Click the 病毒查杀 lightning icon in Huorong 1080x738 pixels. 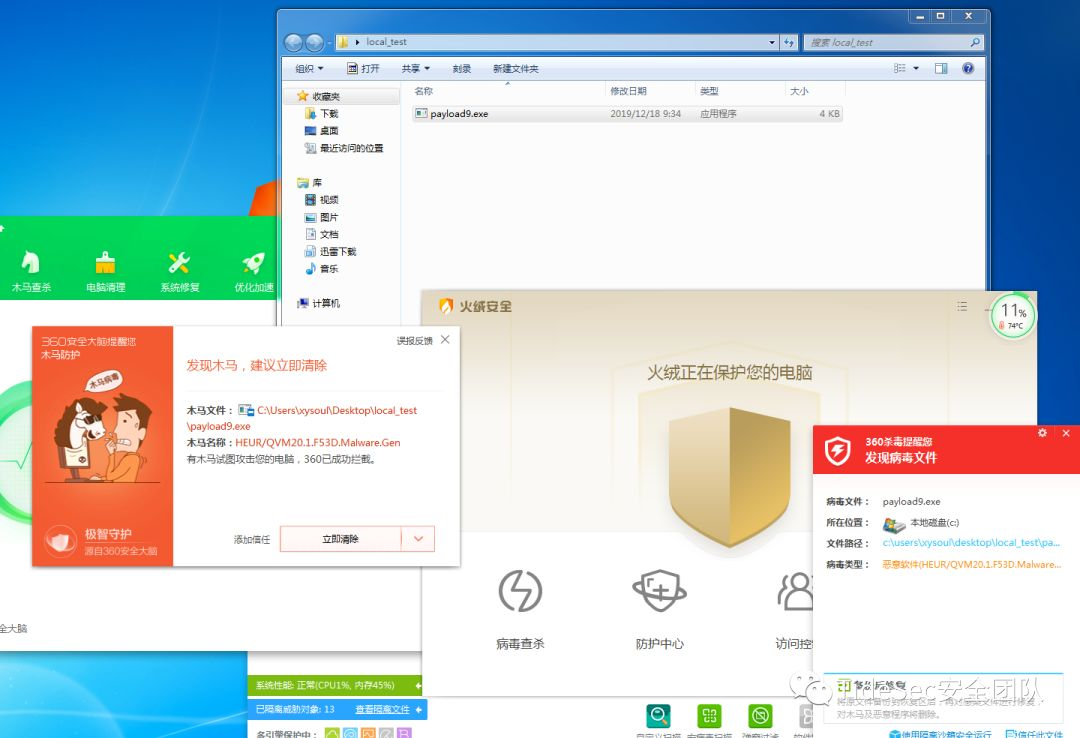[520, 591]
